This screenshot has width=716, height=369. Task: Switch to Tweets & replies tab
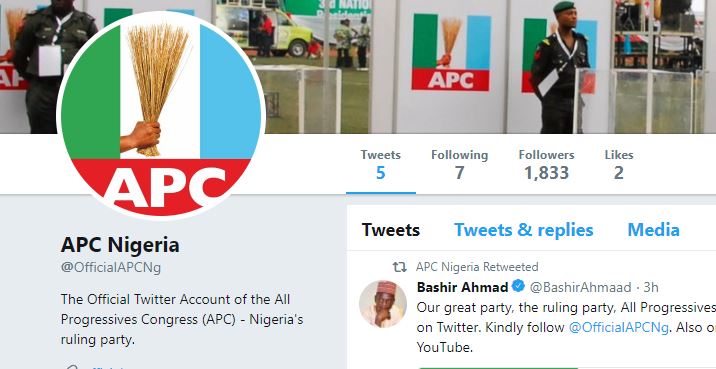click(x=524, y=230)
